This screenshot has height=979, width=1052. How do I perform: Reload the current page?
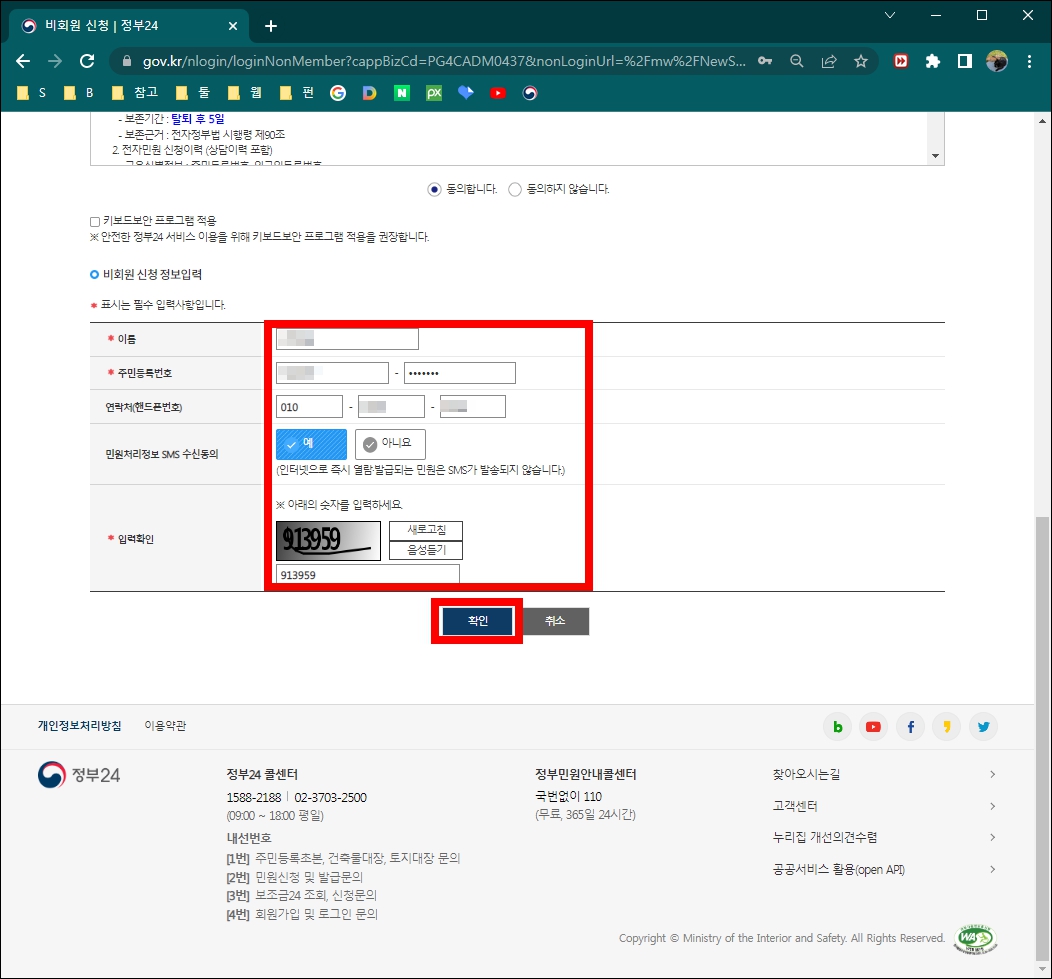click(x=87, y=62)
